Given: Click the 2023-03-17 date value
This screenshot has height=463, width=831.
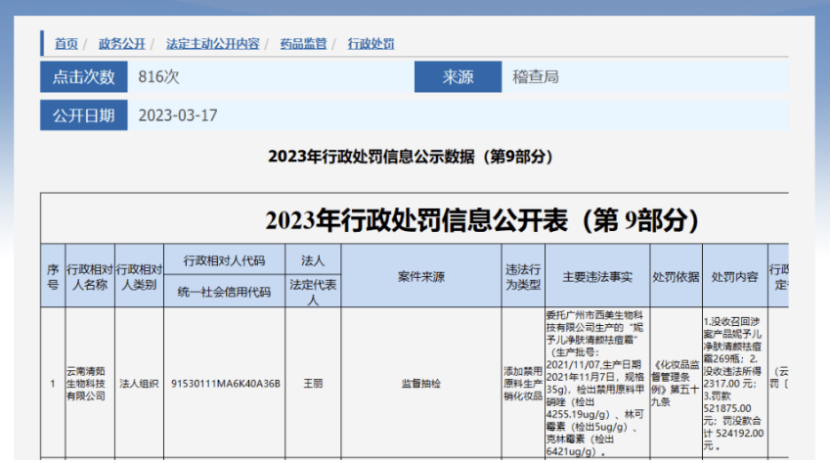Looking at the screenshot, I should click(x=178, y=115).
